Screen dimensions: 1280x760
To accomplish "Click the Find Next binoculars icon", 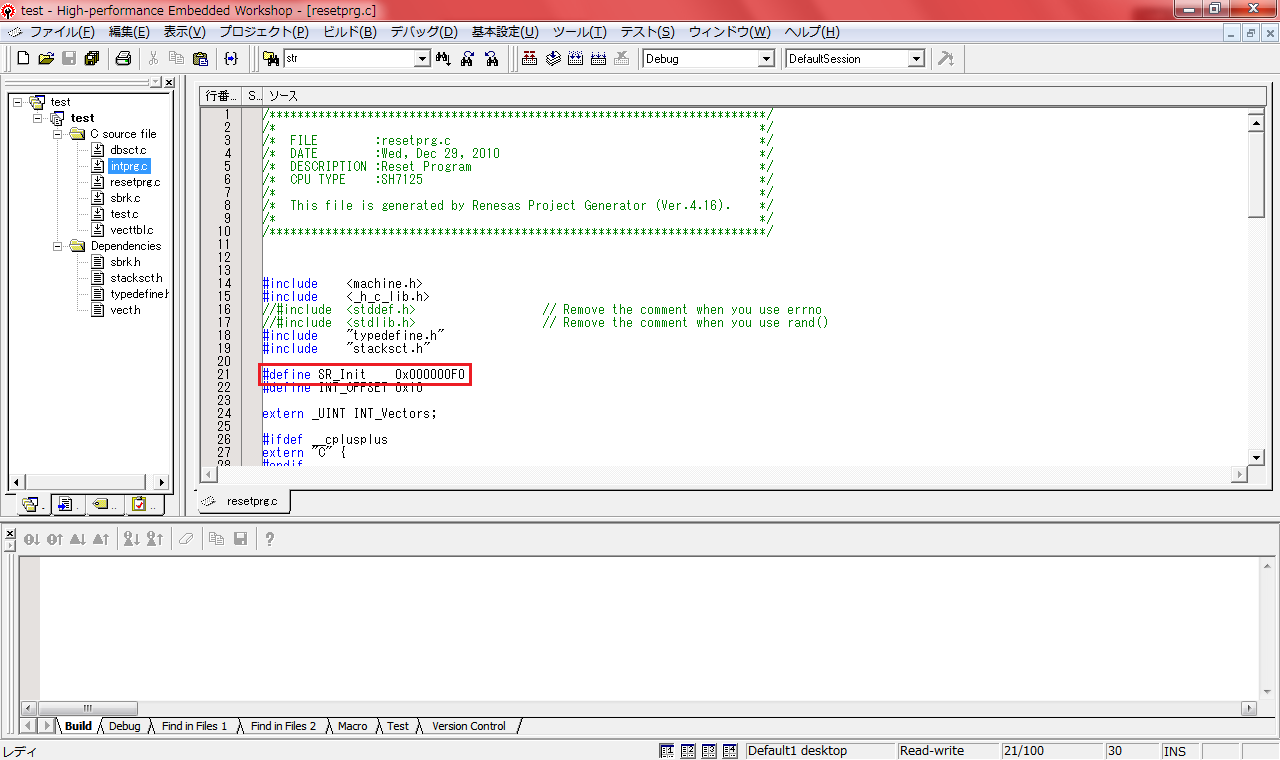I will [491, 59].
